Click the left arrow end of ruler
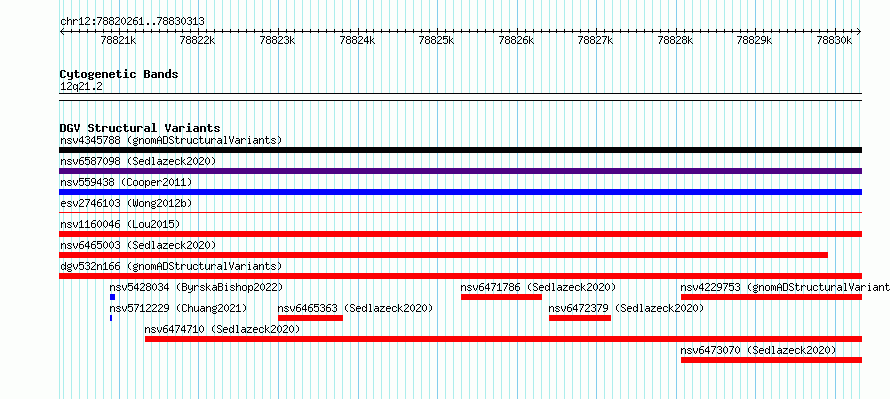The height and width of the screenshot is (399, 890). (x=62, y=32)
